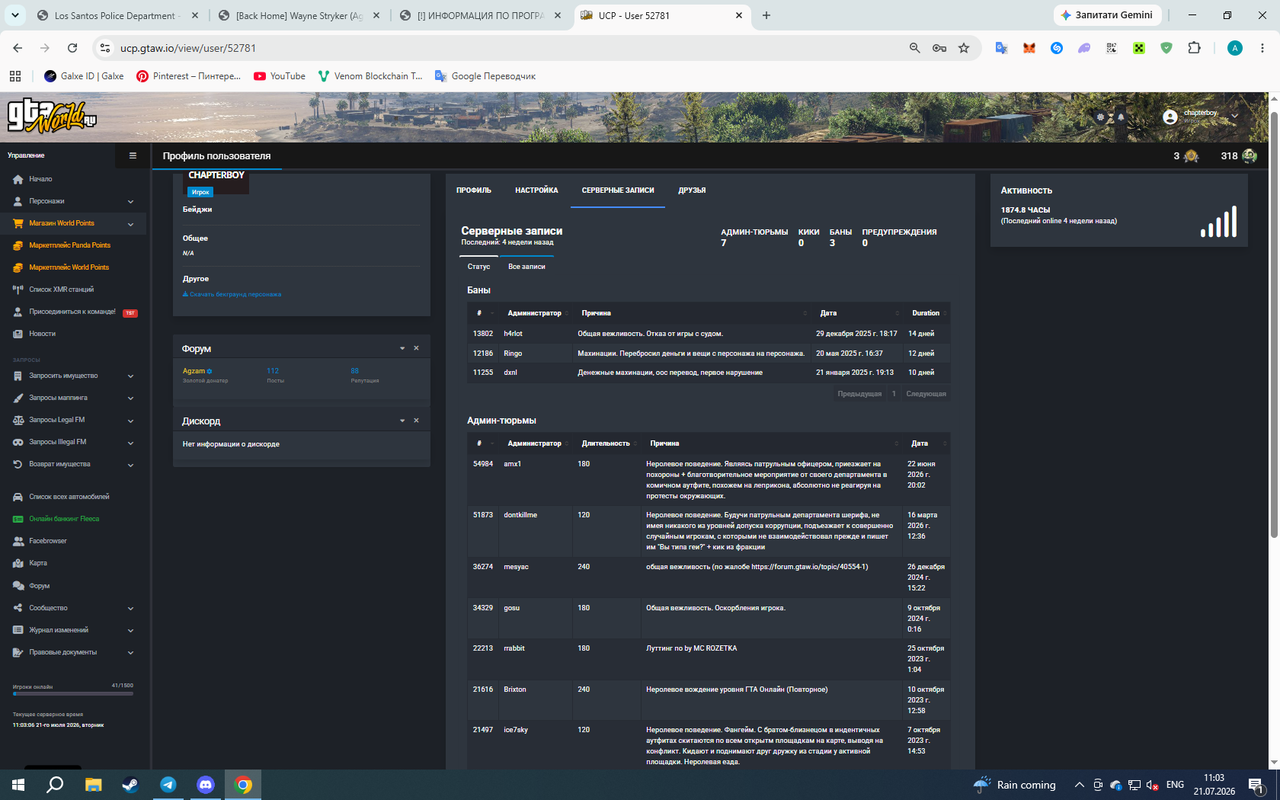
Task: Open the Chrome extensions puzzle menu
Action: pyautogui.click(x=1194, y=48)
